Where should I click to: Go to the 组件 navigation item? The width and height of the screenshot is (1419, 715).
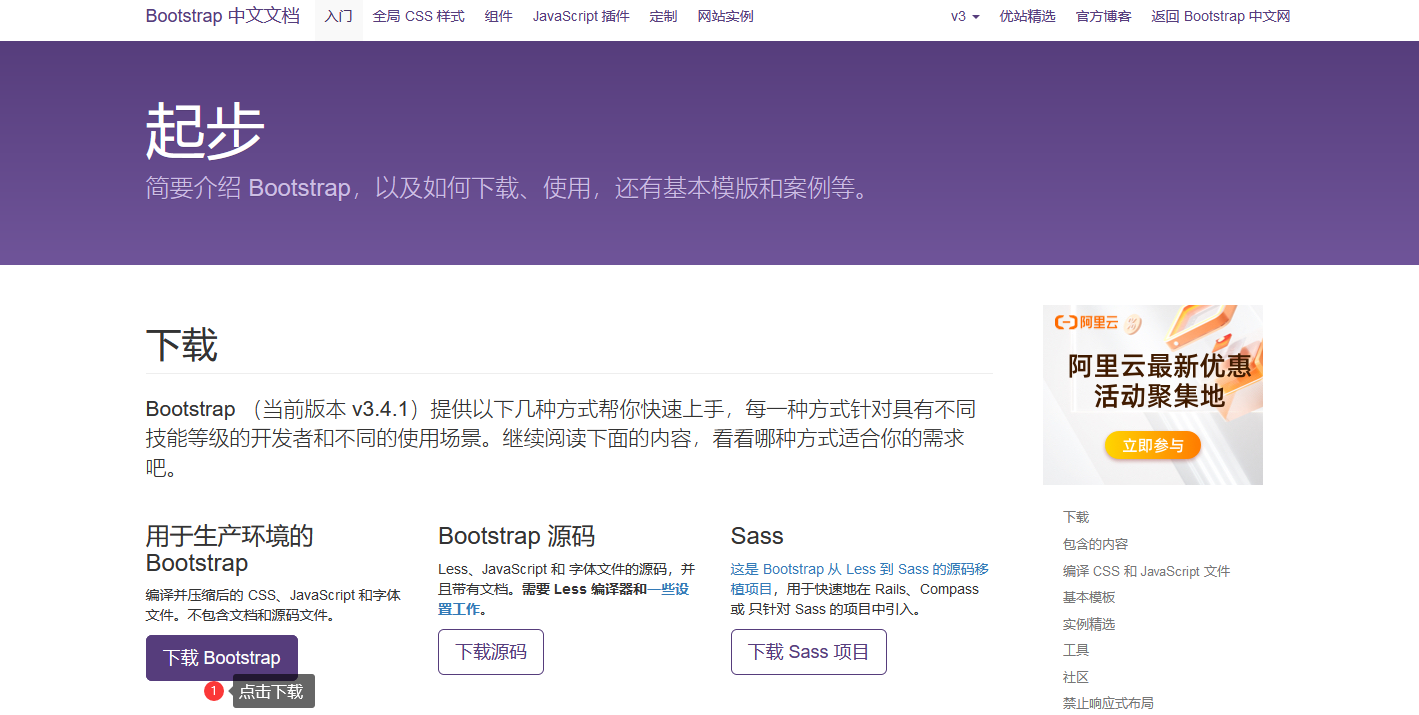498,16
